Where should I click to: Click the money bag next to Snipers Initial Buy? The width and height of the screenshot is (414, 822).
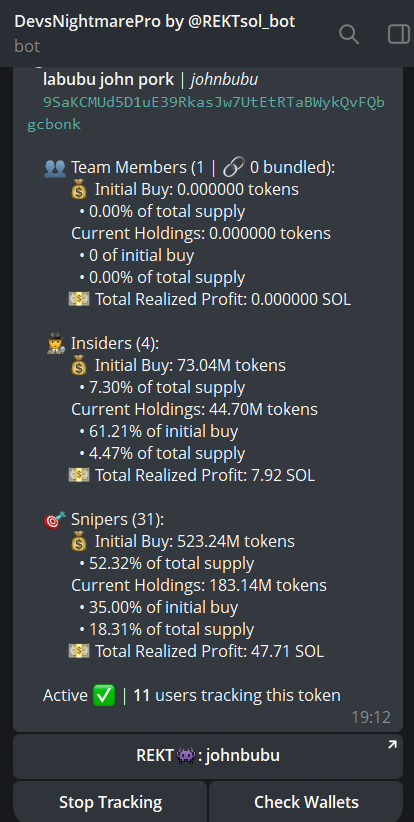click(x=78, y=542)
